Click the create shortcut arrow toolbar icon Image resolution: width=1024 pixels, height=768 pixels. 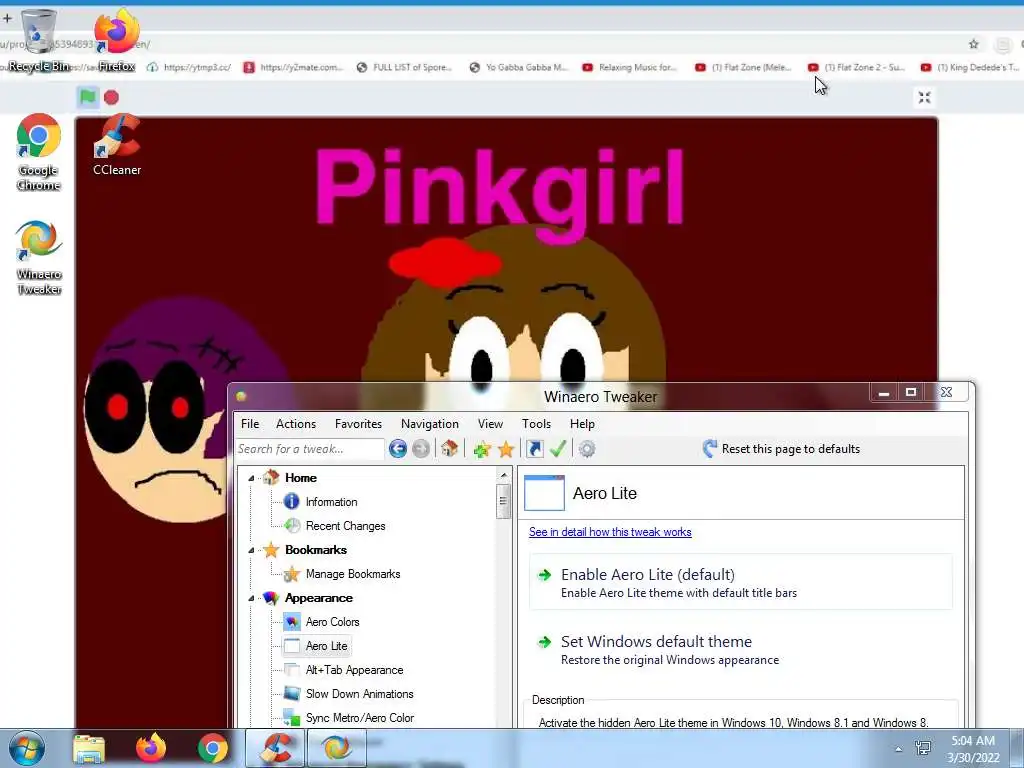535,449
